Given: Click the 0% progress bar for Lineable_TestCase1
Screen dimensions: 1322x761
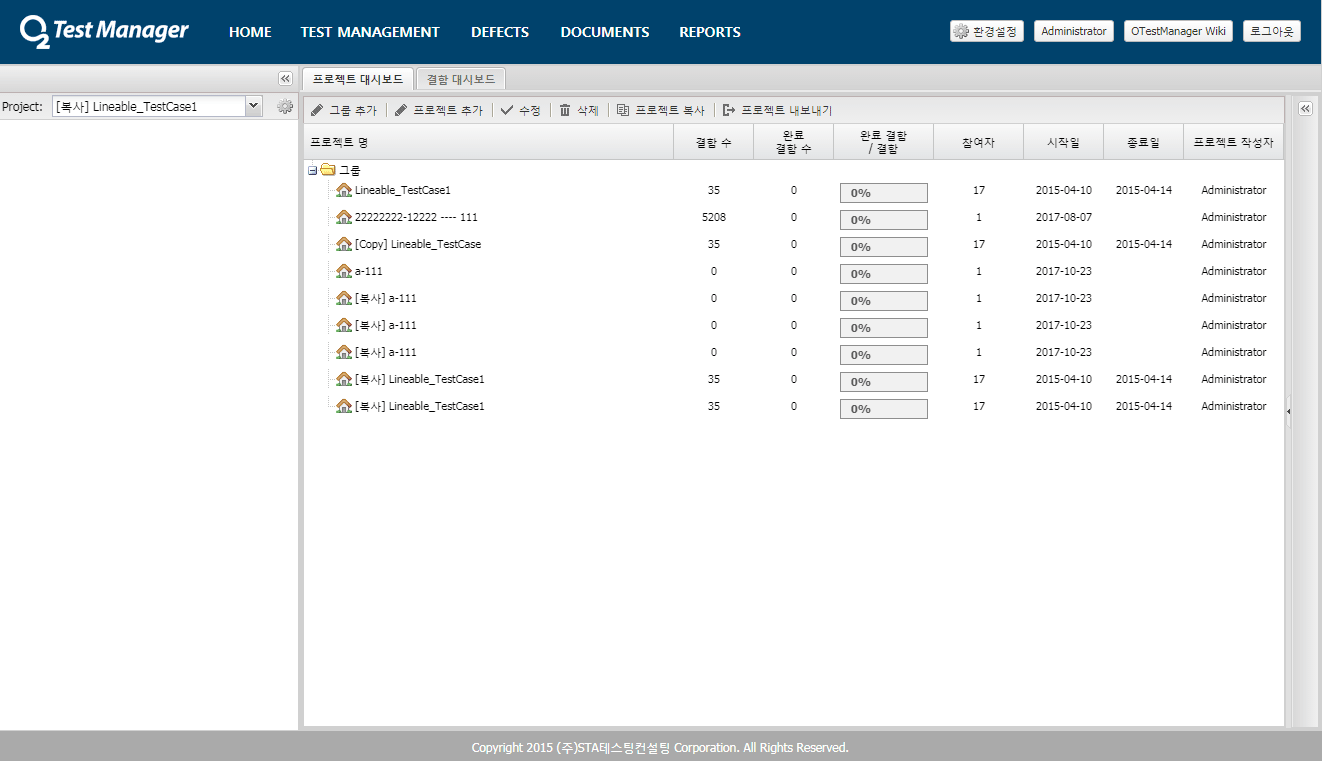Looking at the screenshot, I should pos(883,192).
